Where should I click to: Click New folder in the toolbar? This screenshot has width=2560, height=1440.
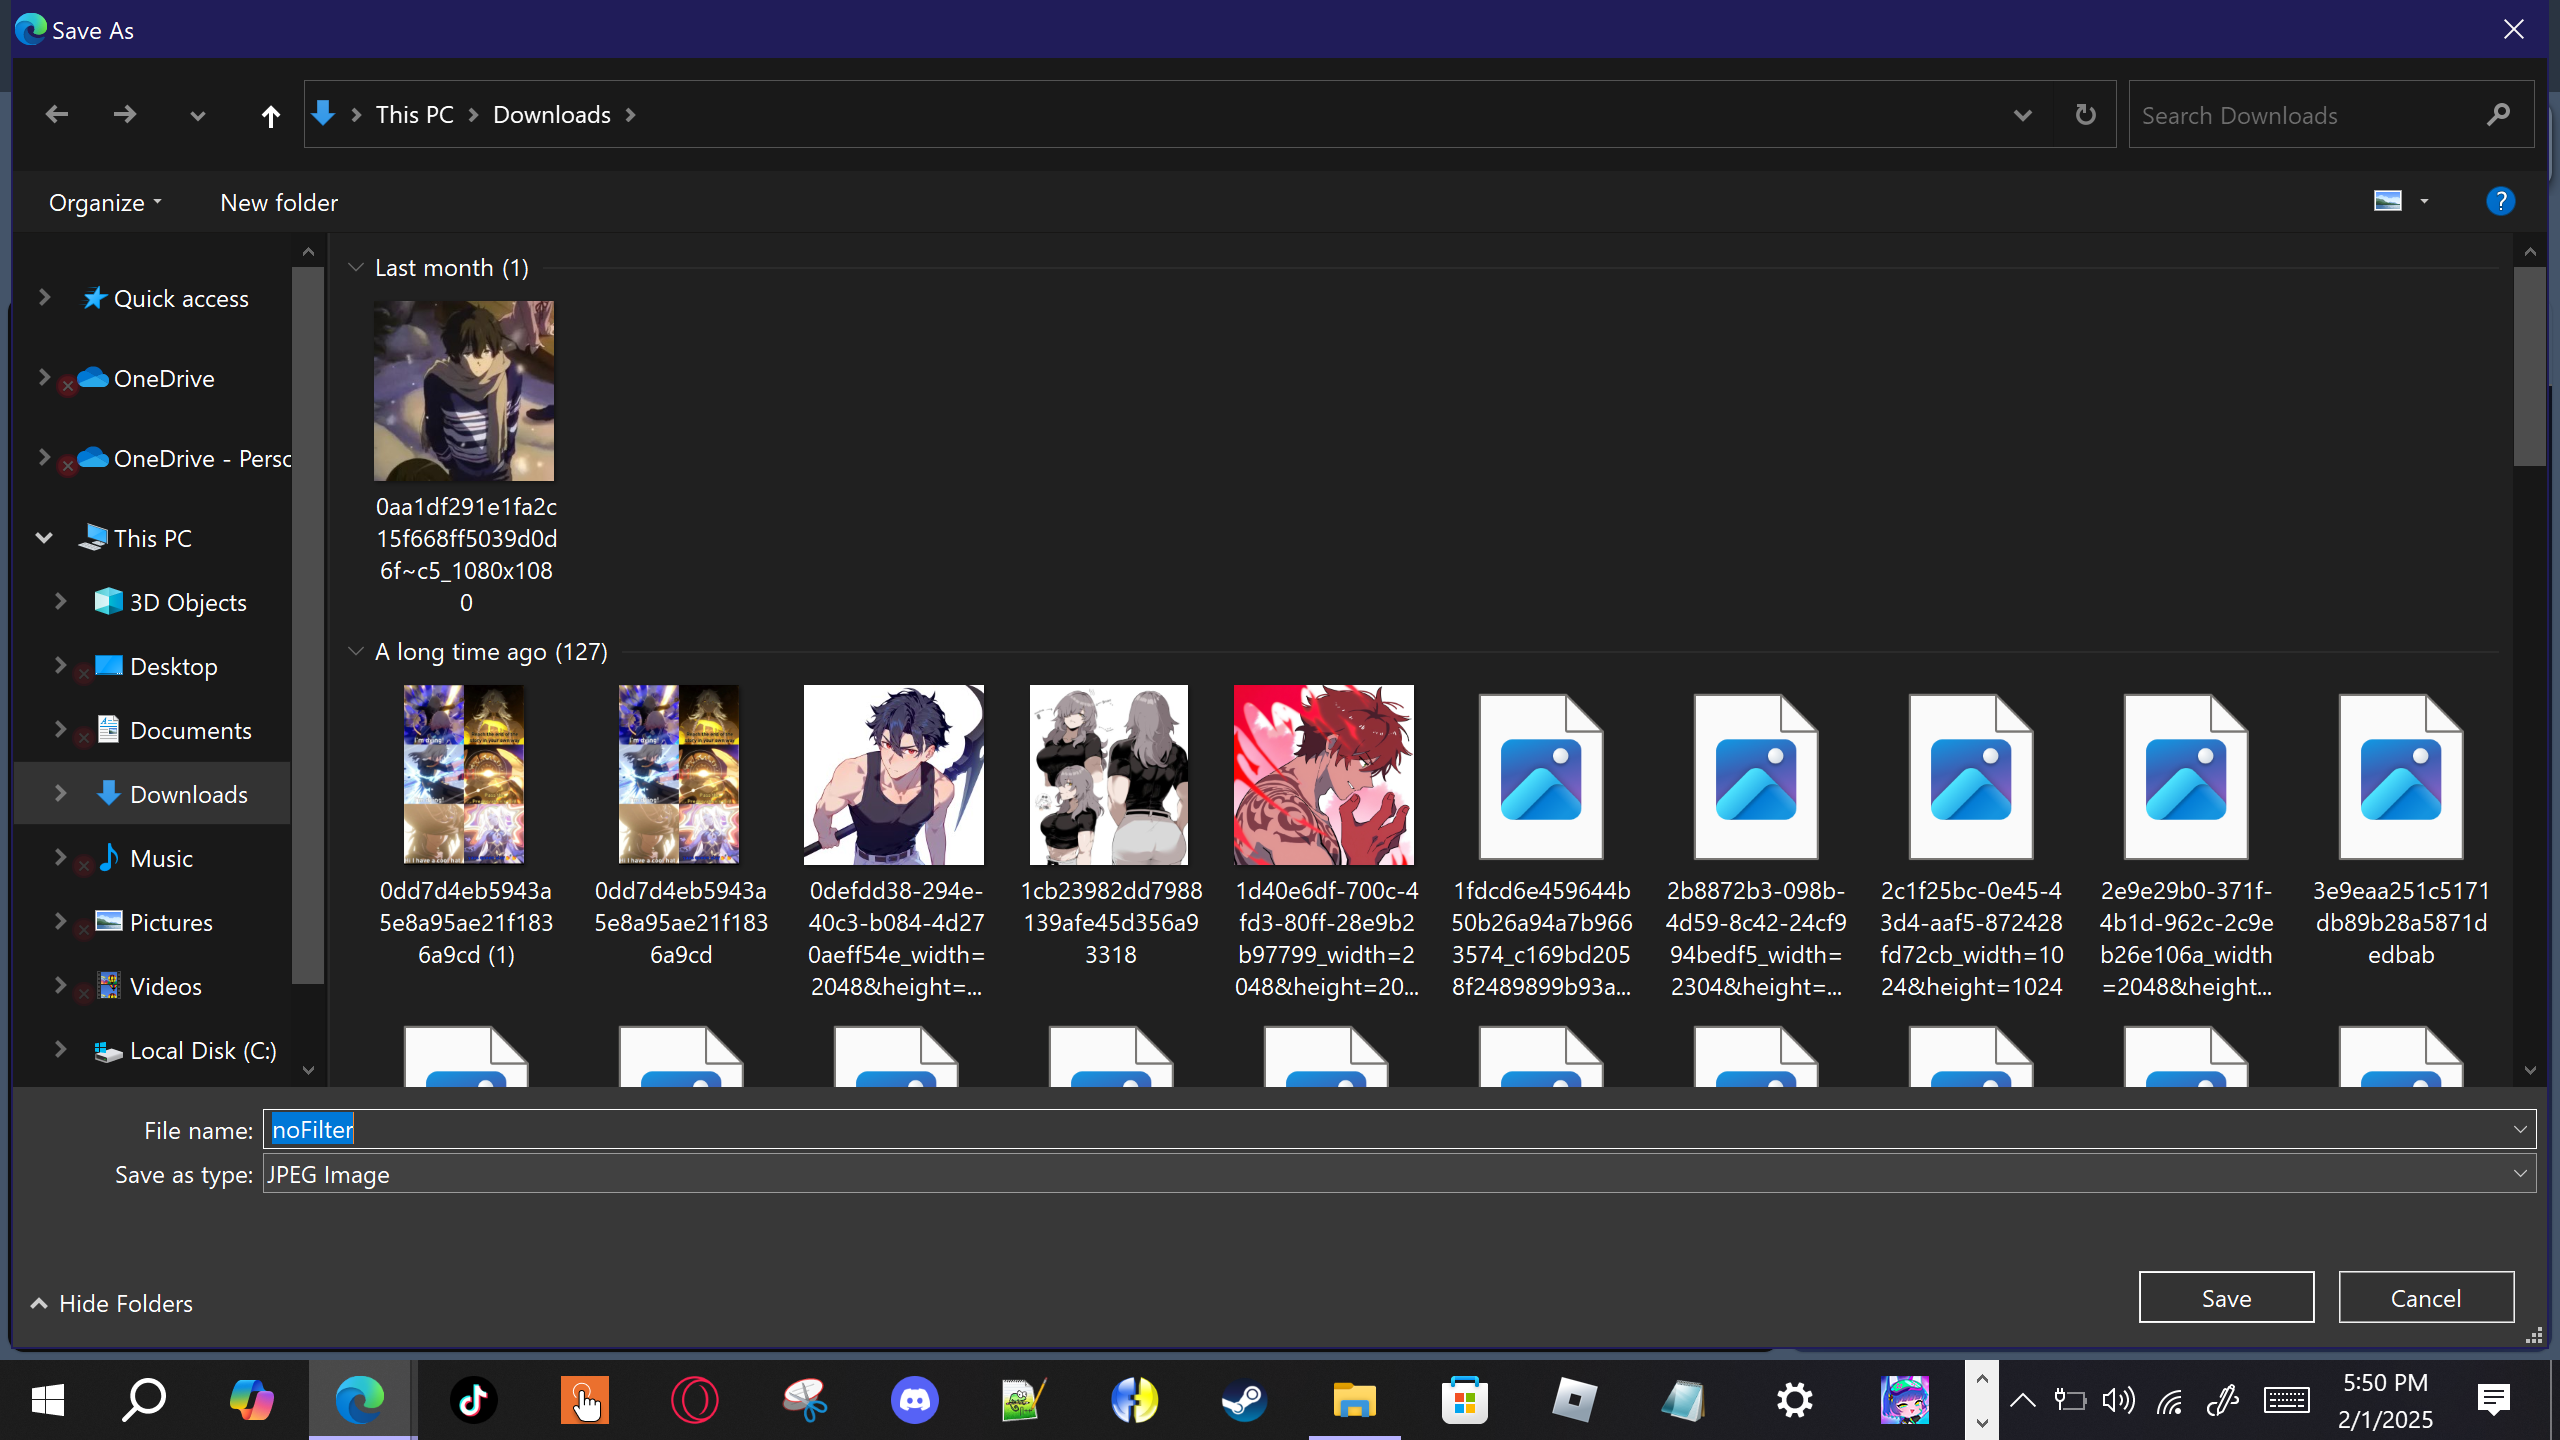click(279, 203)
